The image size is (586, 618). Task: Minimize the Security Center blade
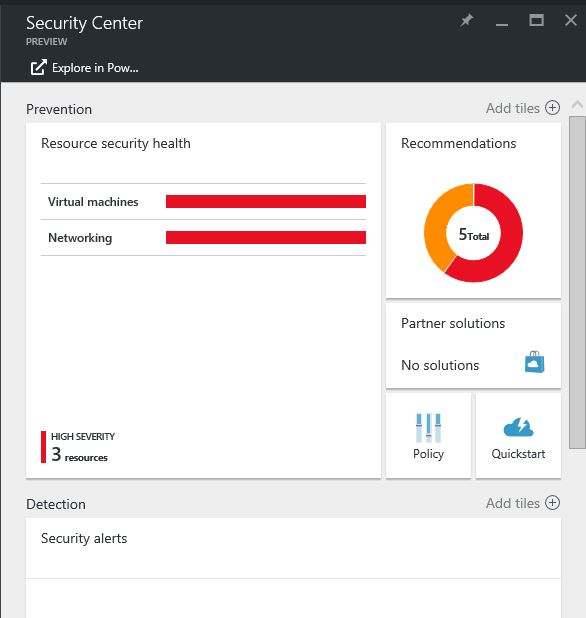click(x=502, y=24)
